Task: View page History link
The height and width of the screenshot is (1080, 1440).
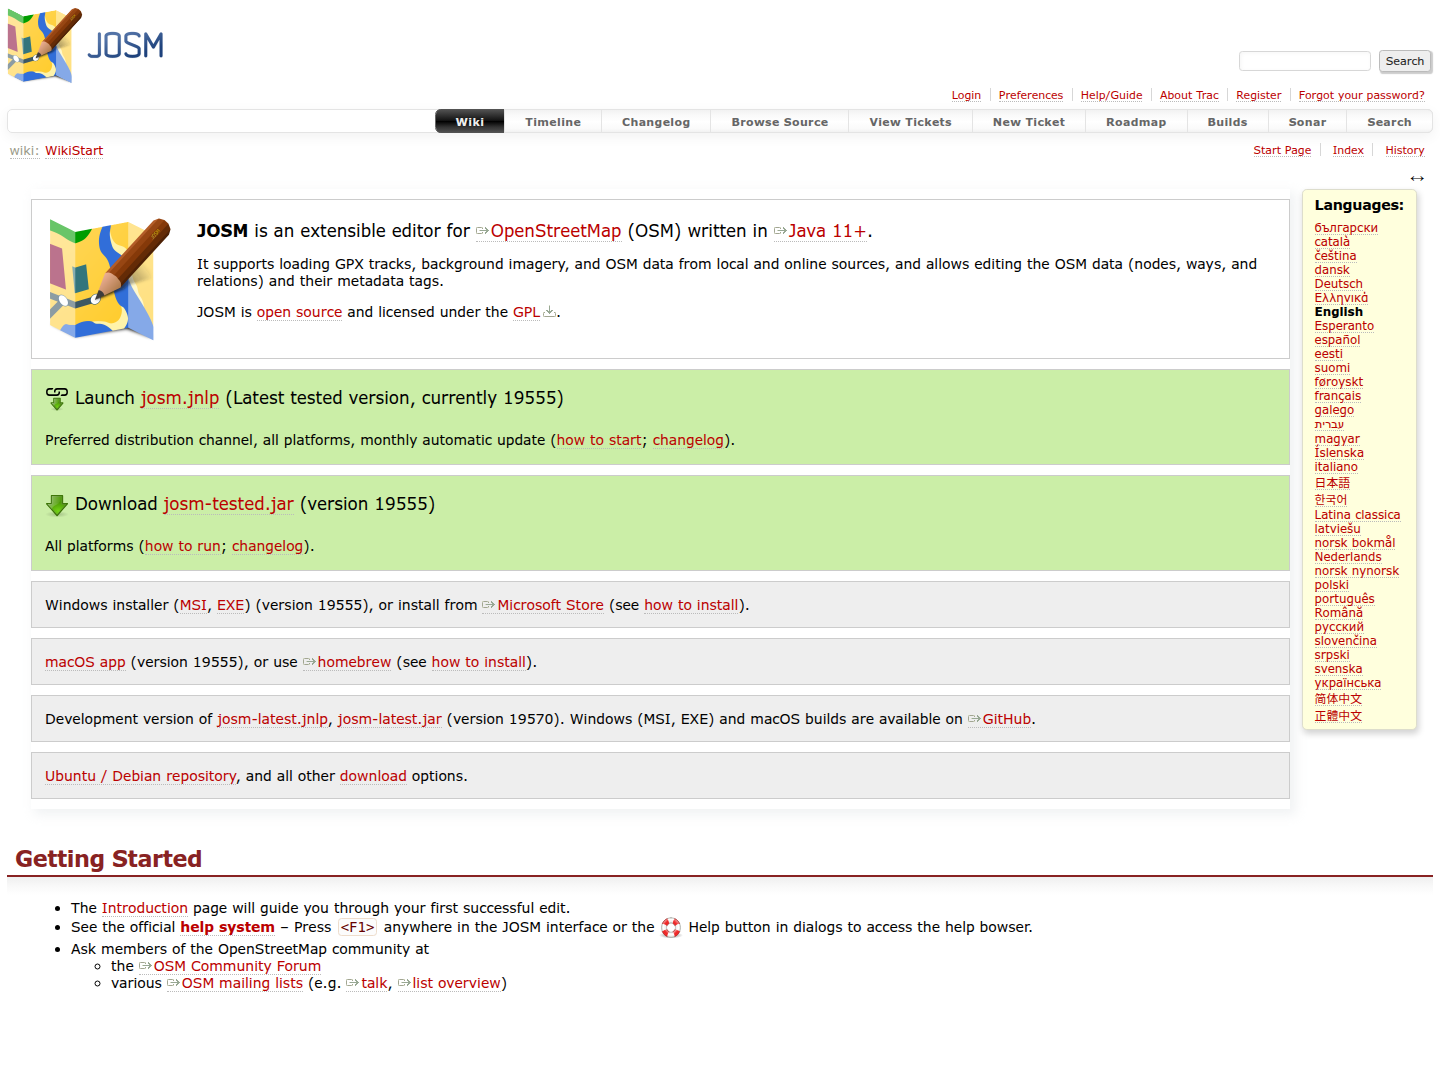Action: tap(1405, 151)
